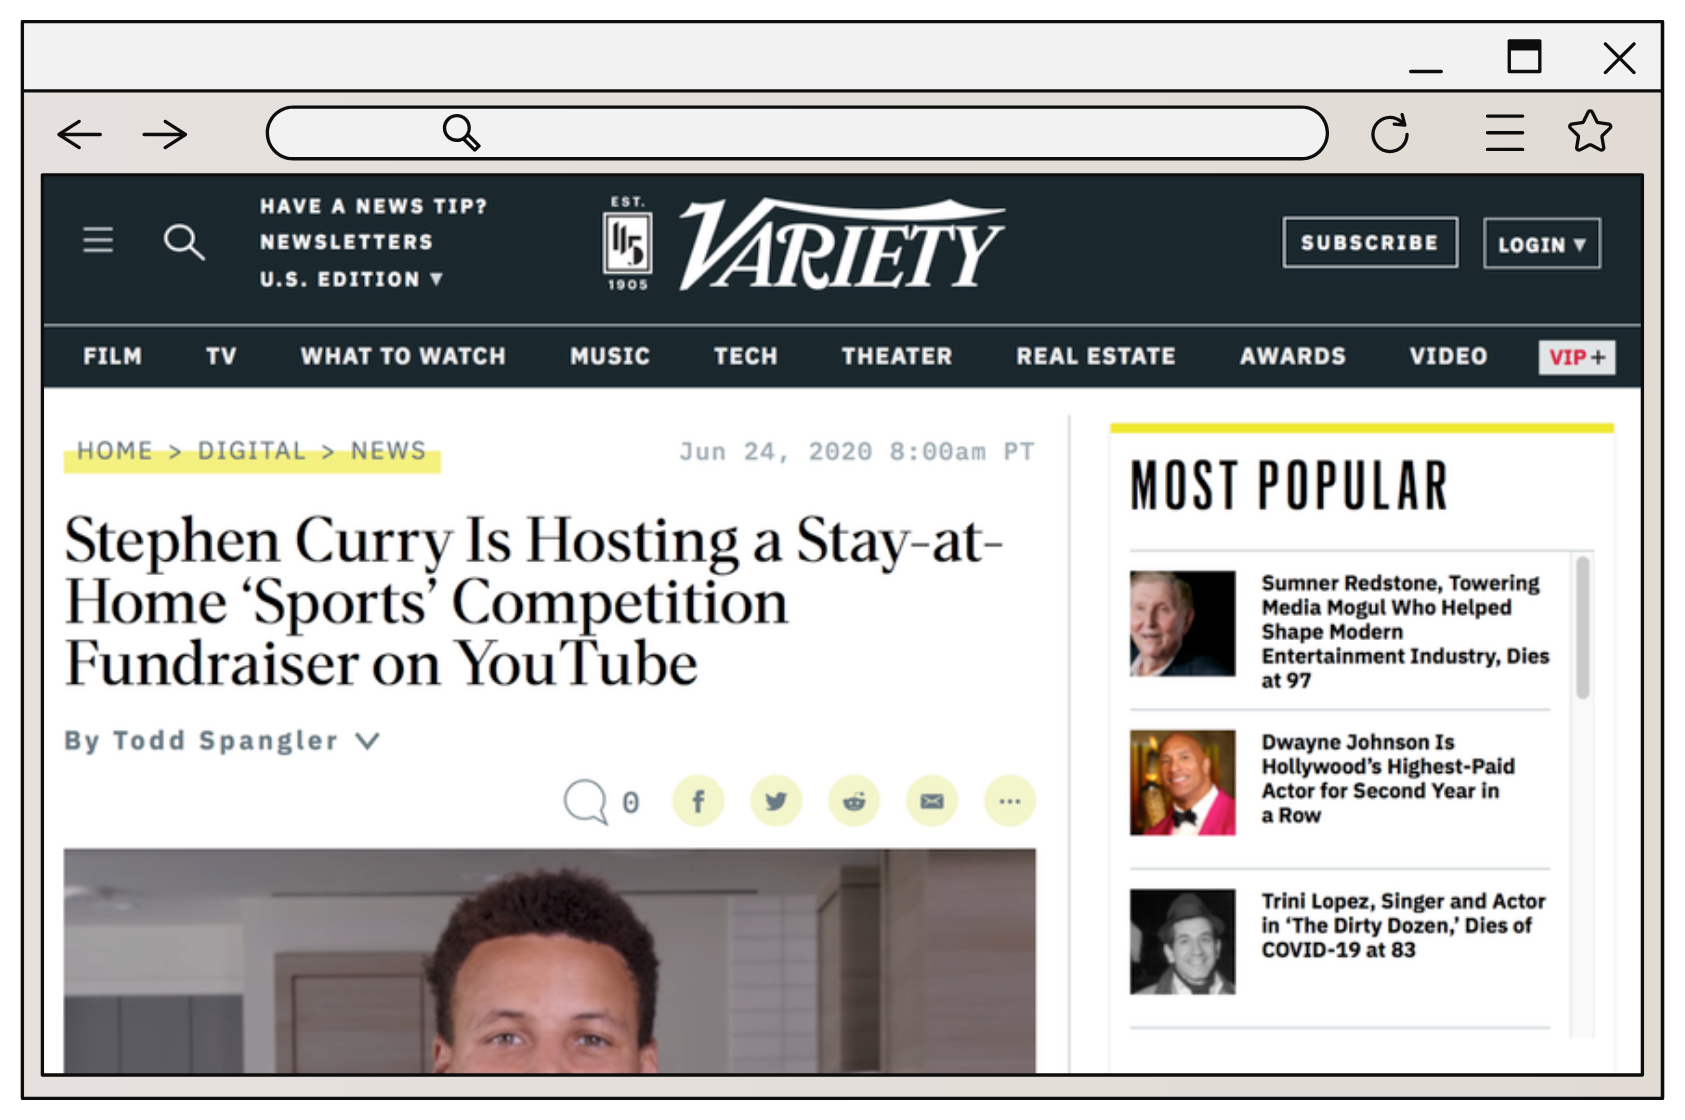1685x1120 pixels.
Task: Open the Video section
Action: coord(1448,356)
